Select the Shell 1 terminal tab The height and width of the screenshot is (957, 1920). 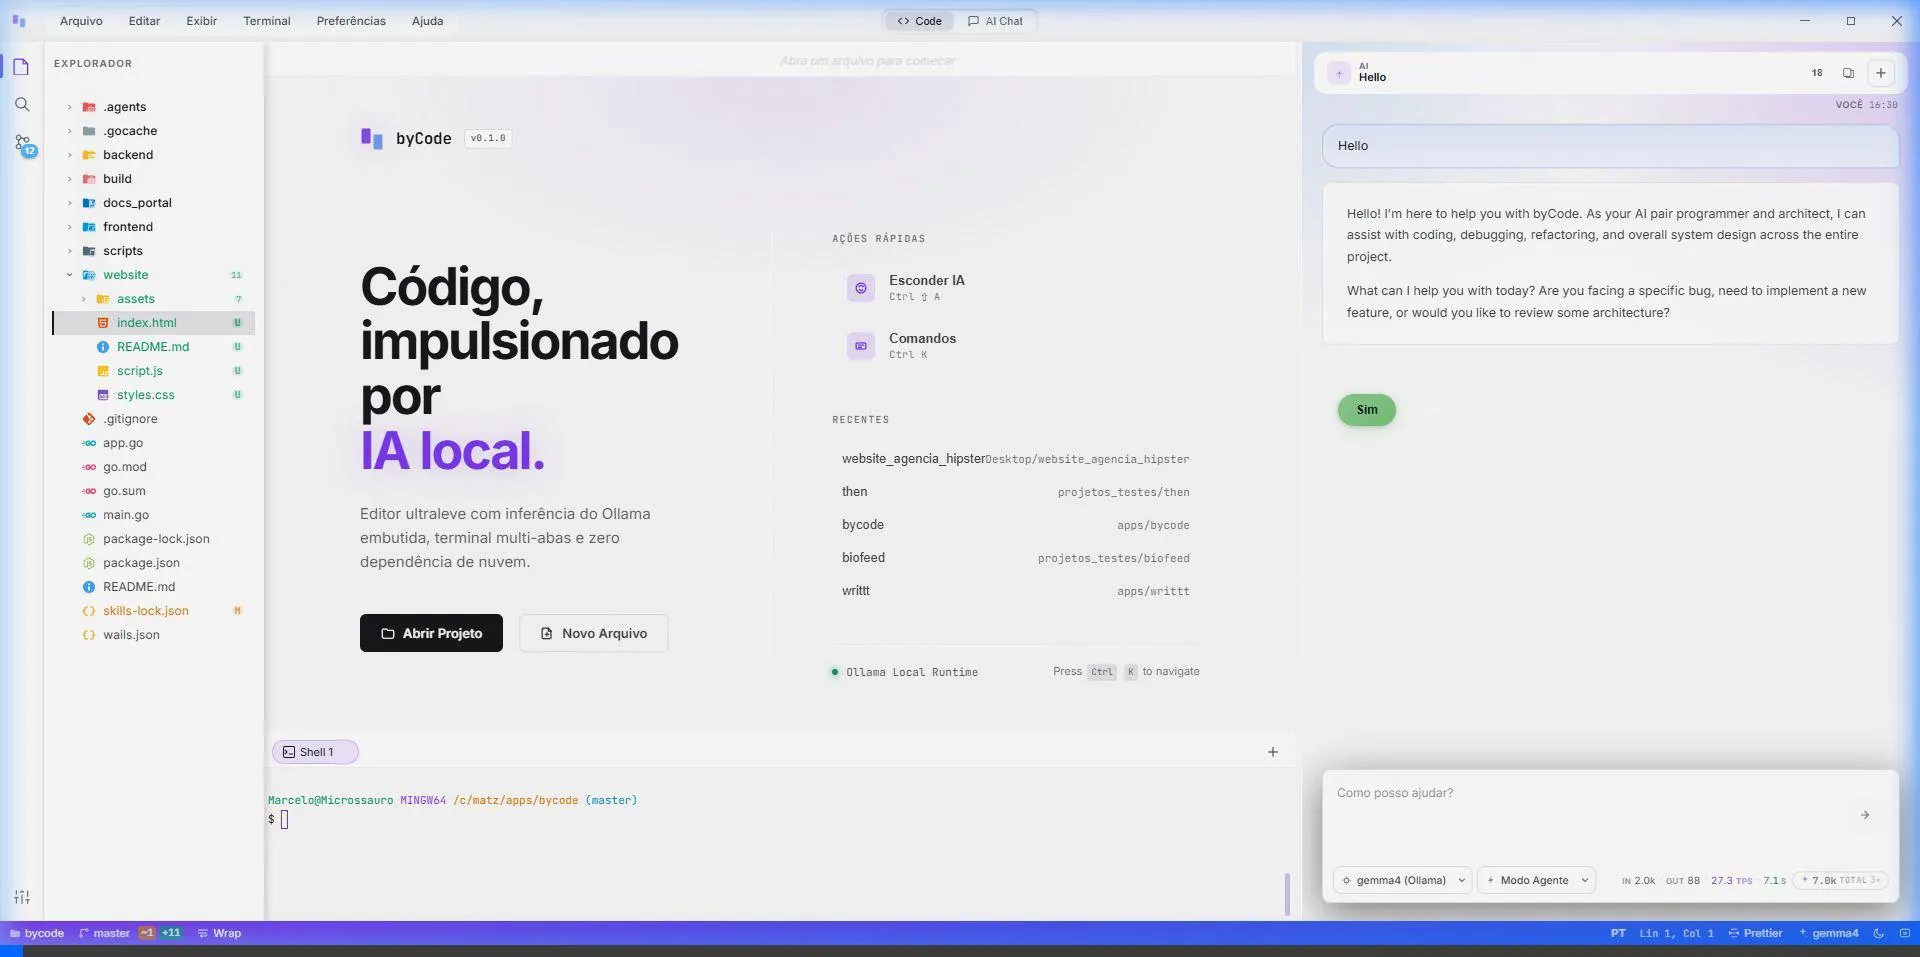[315, 752]
